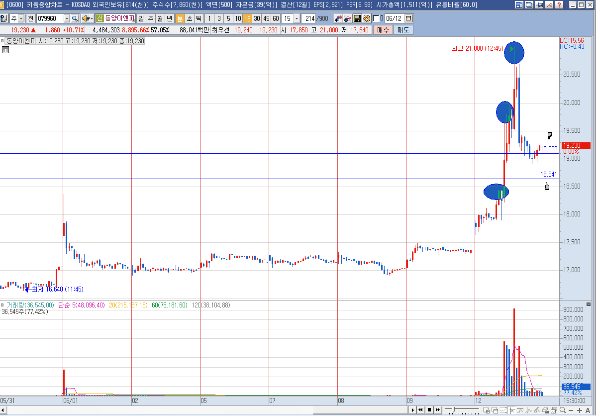Screen dimensions: 600x418
Task: Click the 전 button left of stock code
Action: [x=30, y=18]
